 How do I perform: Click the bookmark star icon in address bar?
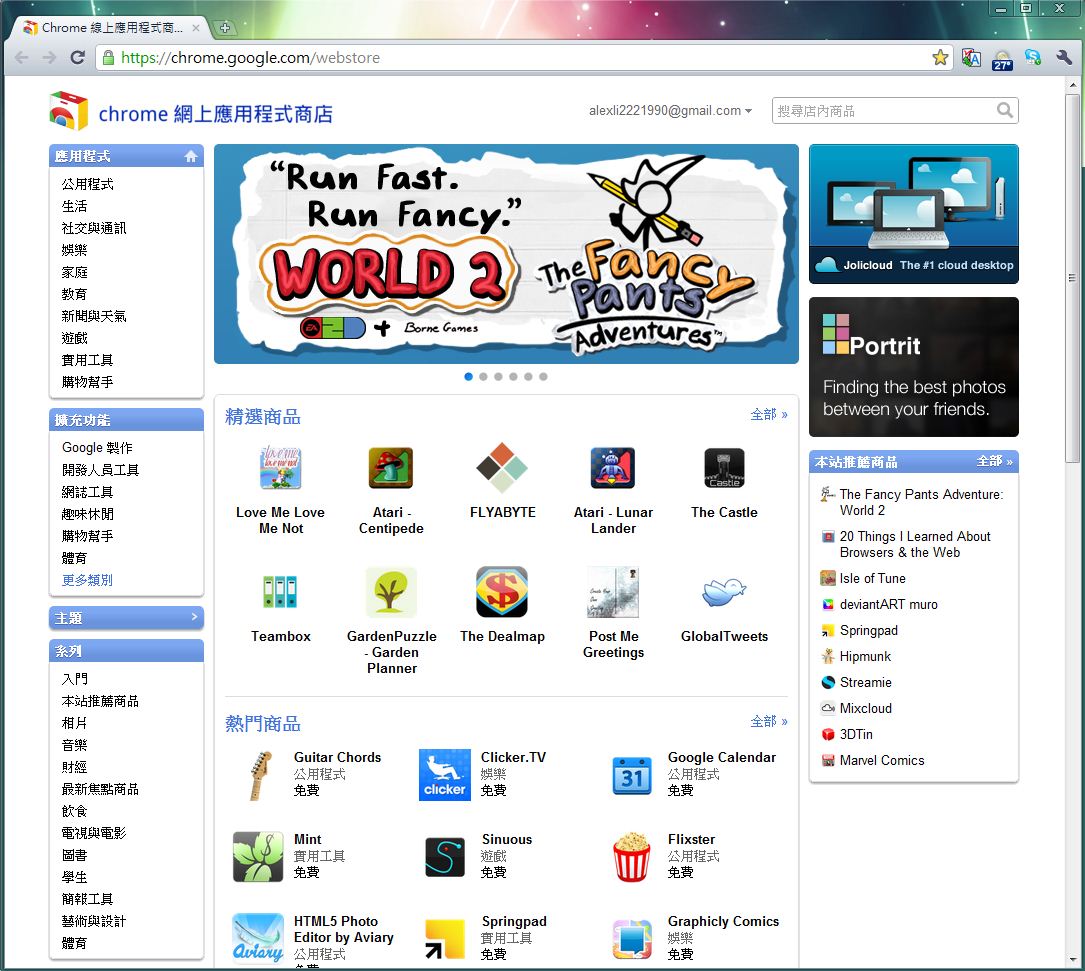(x=940, y=58)
